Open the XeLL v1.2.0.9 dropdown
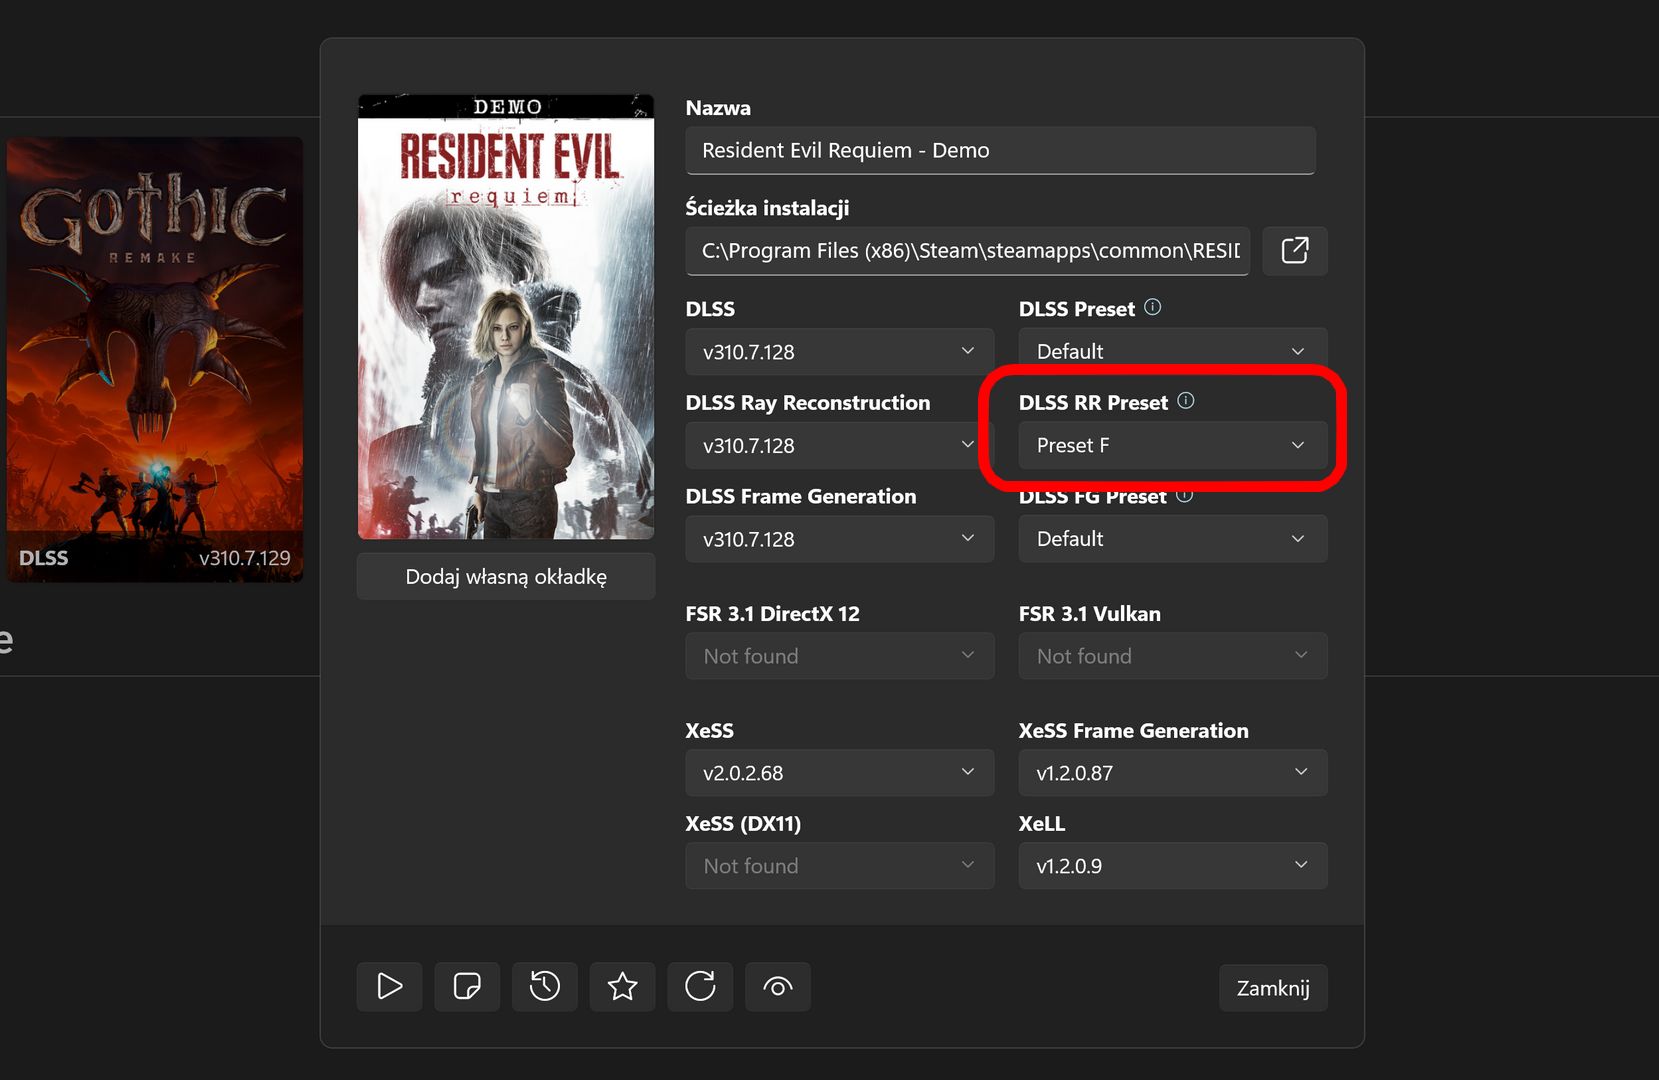The width and height of the screenshot is (1659, 1080). (1173, 866)
